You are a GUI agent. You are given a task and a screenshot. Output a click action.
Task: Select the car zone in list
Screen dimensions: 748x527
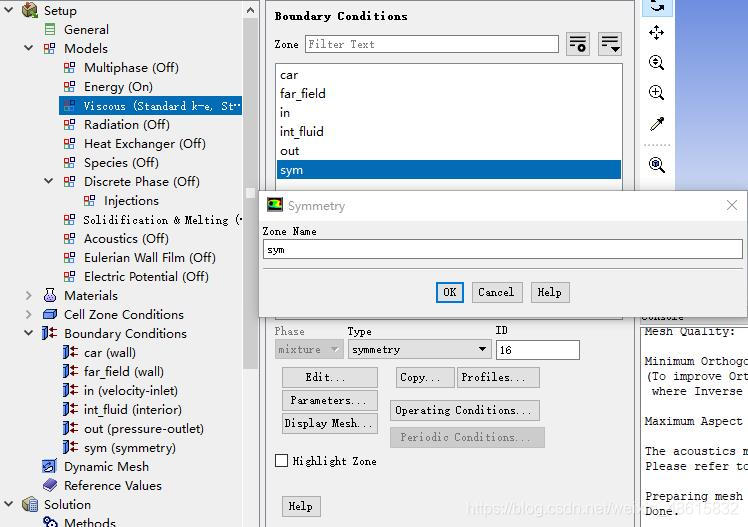tap(448, 75)
